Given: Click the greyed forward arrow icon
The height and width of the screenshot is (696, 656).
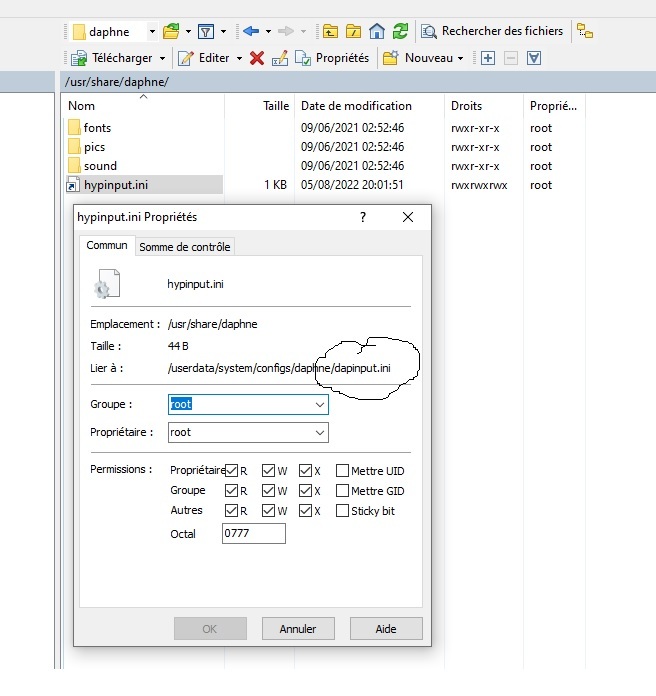Looking at the screenshot, I should [286, 31].
